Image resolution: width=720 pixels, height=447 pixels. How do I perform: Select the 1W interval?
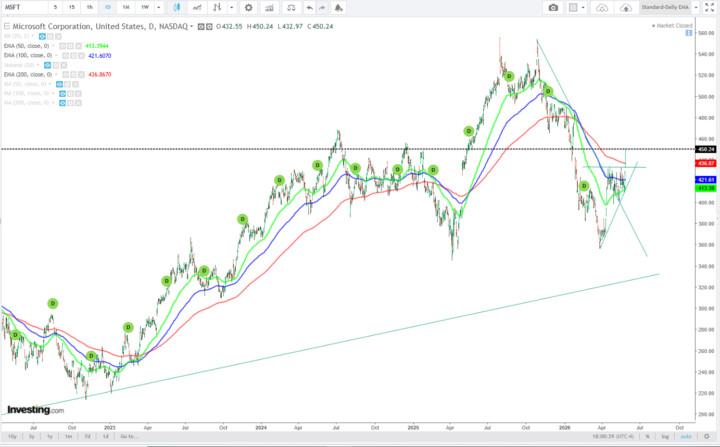pos(145,7)
